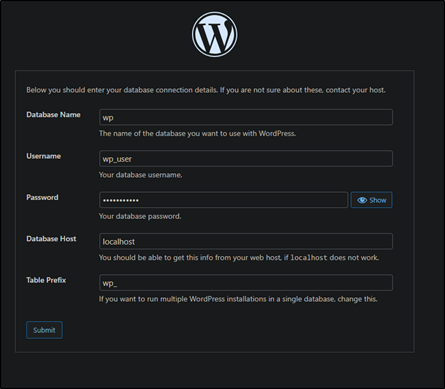
Task: Click the Username label
Action: click(x=44, y=156)
